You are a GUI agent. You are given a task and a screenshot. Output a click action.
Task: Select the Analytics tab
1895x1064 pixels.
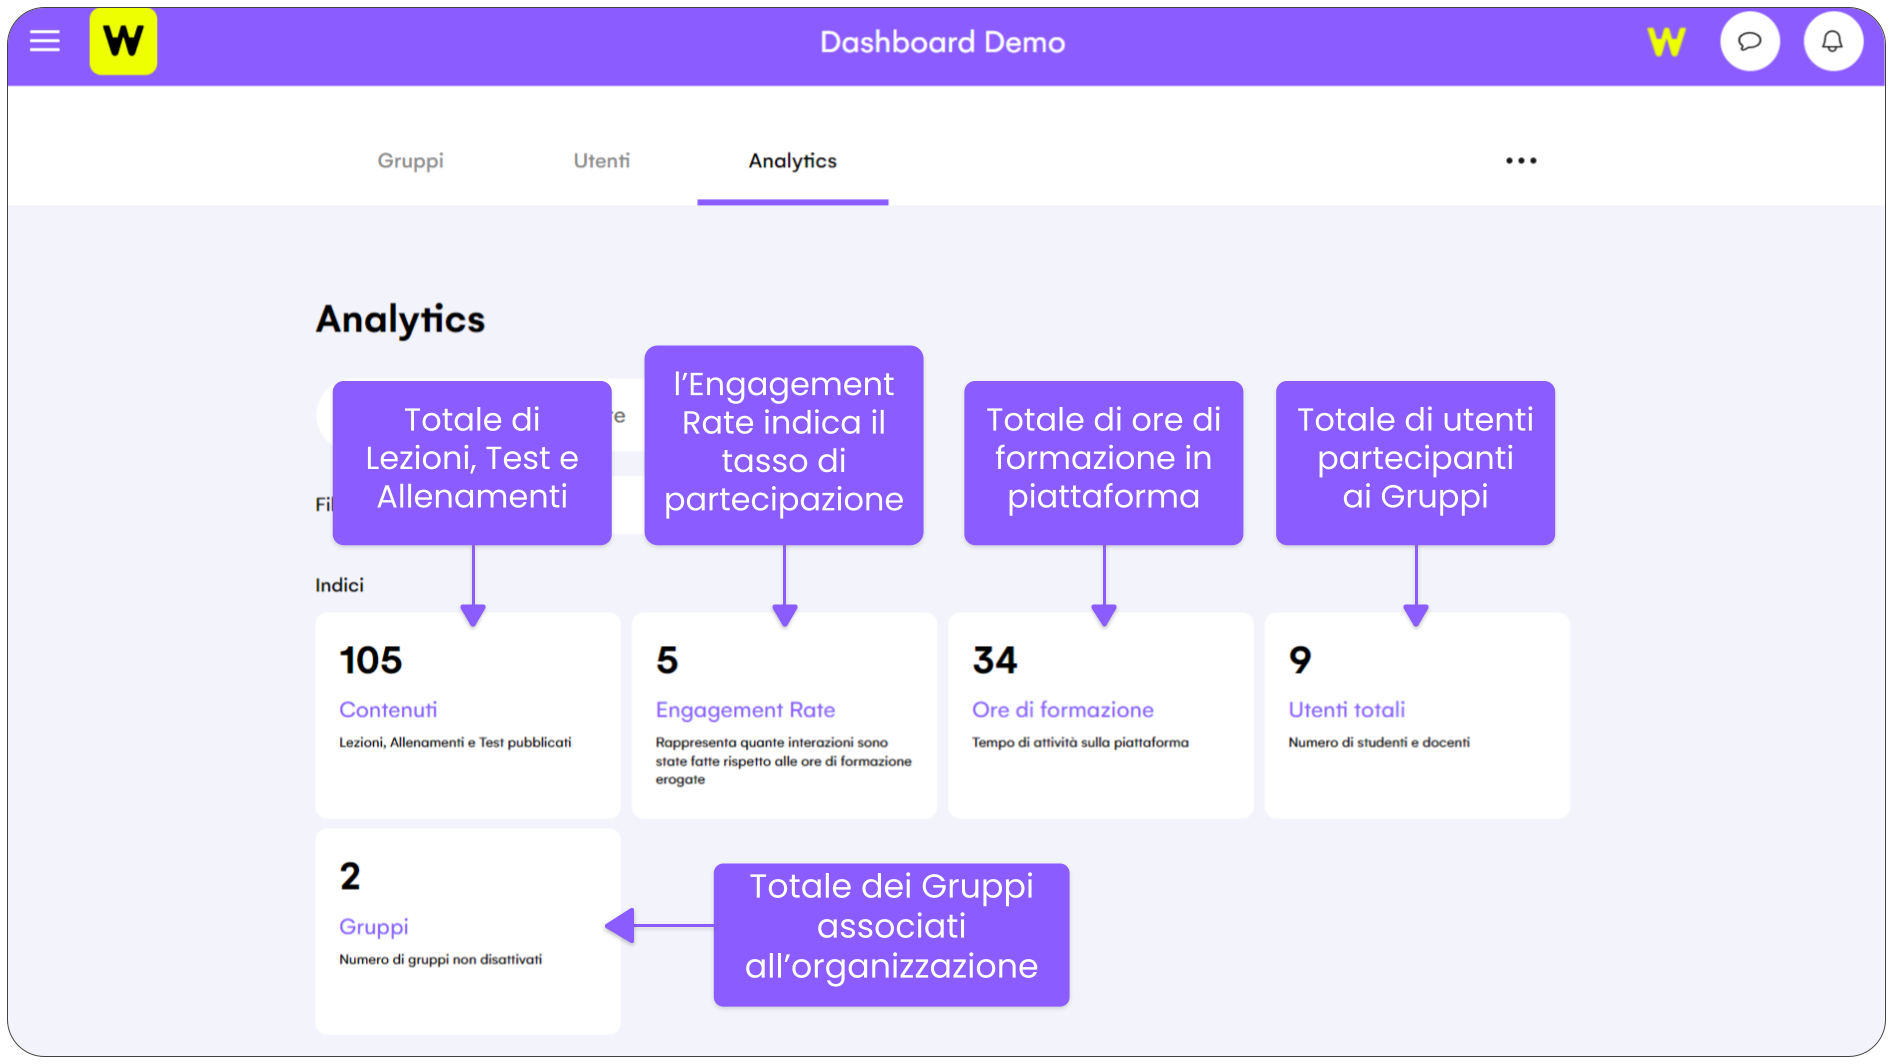pos(792,161)
